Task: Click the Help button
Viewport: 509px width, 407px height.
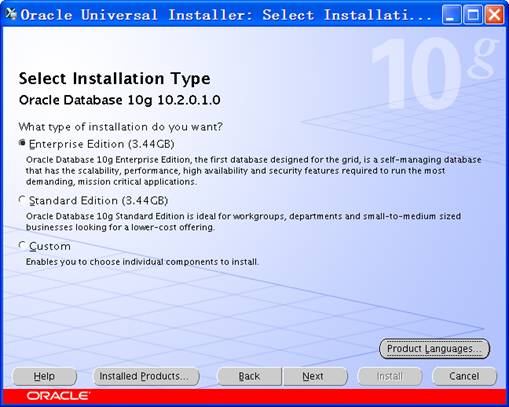Action: coord(44,376)
